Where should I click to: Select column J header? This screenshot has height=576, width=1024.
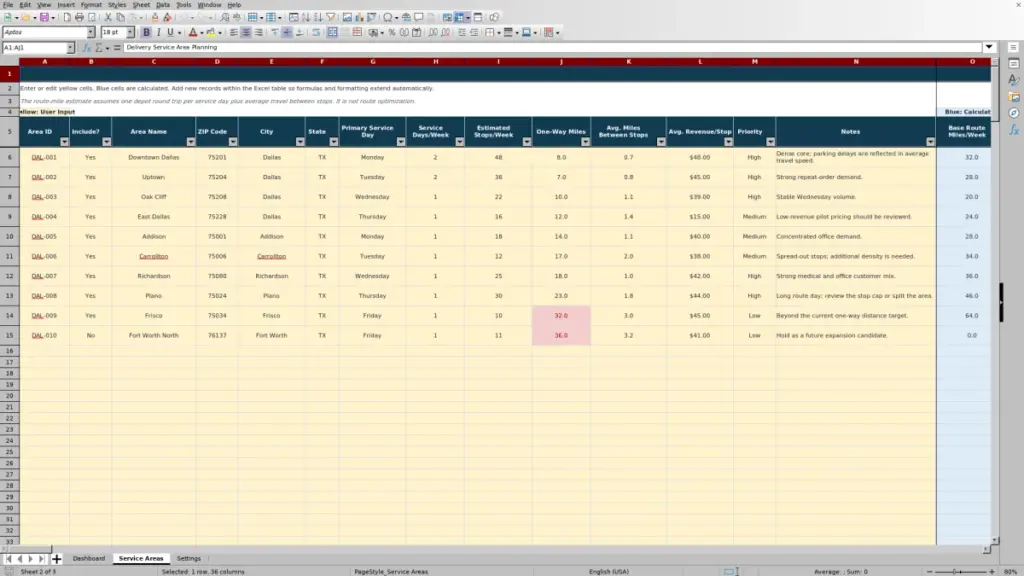[561, 61]
